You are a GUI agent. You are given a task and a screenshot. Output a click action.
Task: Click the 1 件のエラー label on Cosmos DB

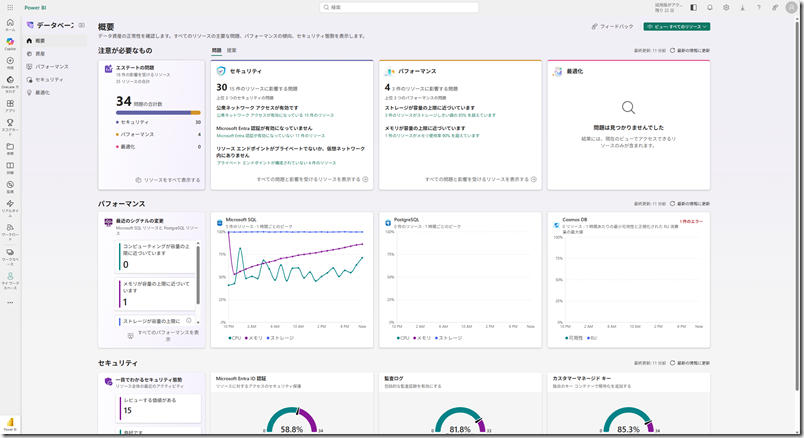coord(691,221)
